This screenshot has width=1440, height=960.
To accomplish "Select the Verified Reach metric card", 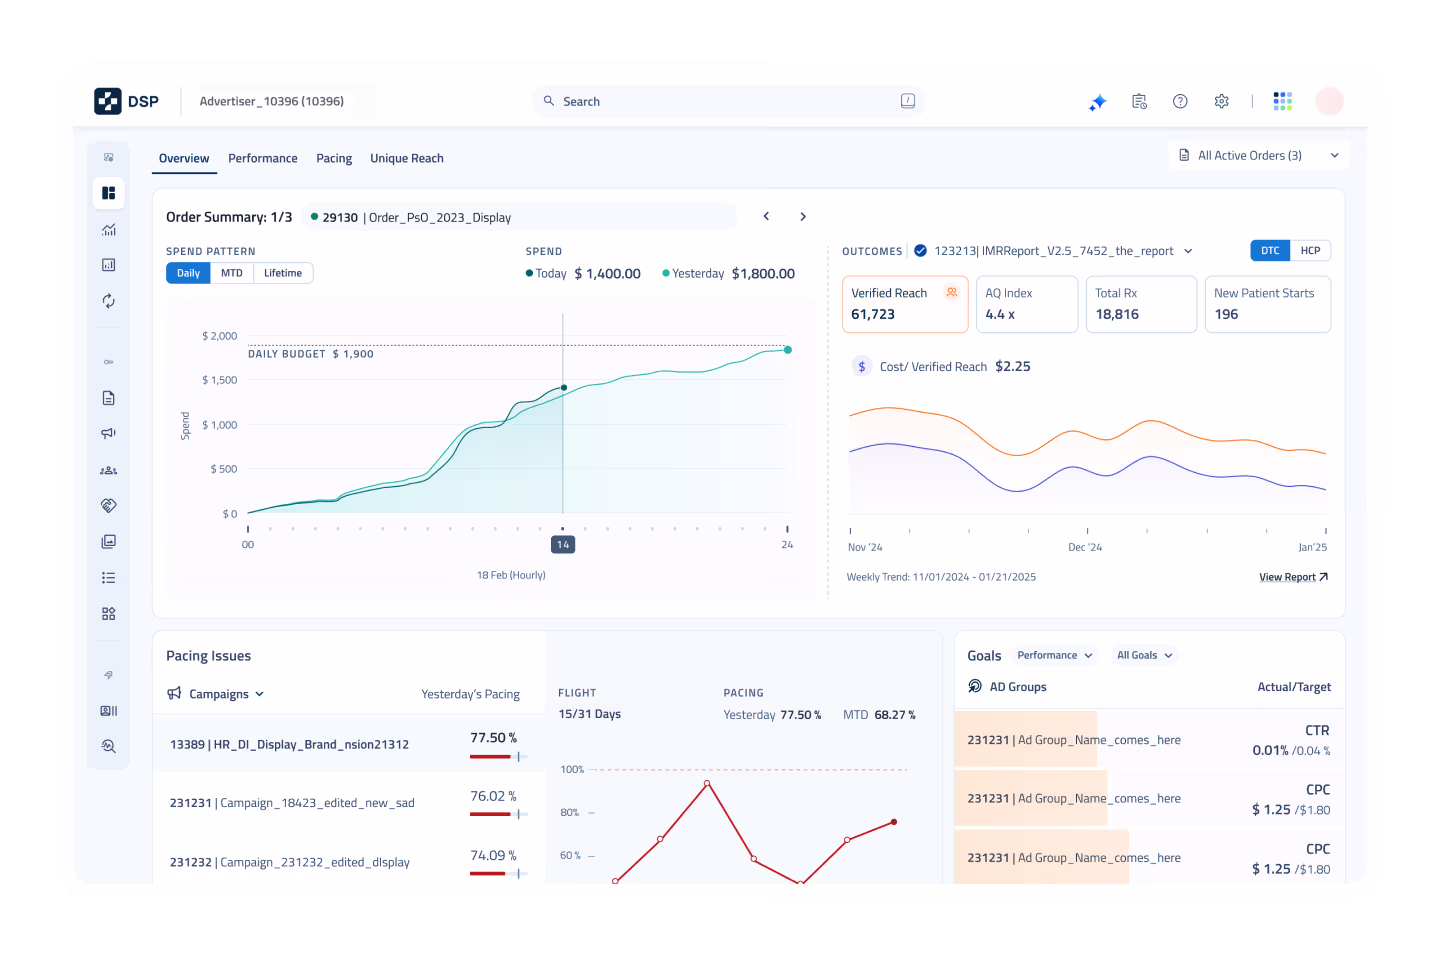I will click(905, 304).
